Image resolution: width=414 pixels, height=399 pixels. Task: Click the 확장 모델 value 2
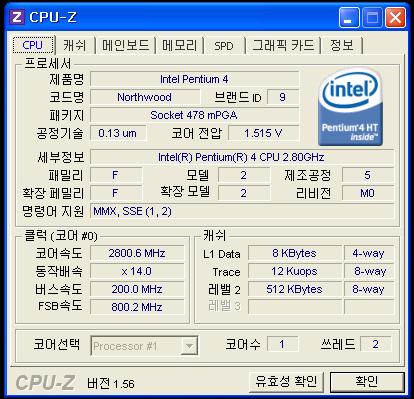point(244,193)
